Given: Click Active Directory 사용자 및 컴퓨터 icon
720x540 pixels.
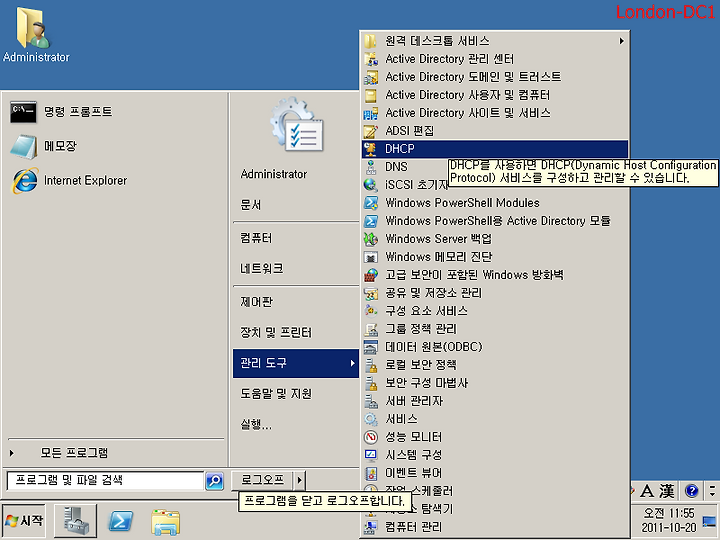Looking at the screenshot, I should pyautogui.click(x=371, y=95).
